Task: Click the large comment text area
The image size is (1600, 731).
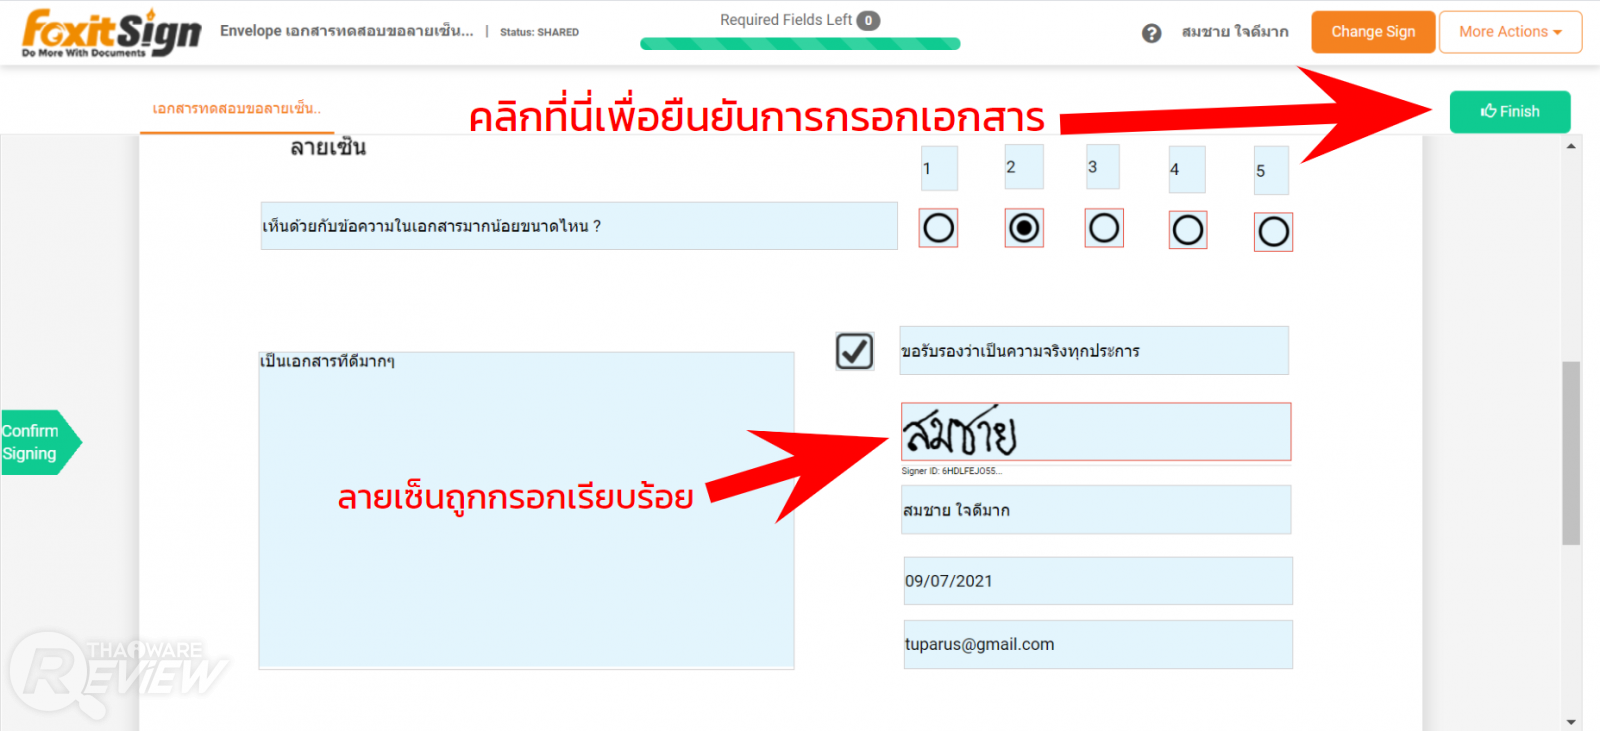Action: (x=526, y=510)
